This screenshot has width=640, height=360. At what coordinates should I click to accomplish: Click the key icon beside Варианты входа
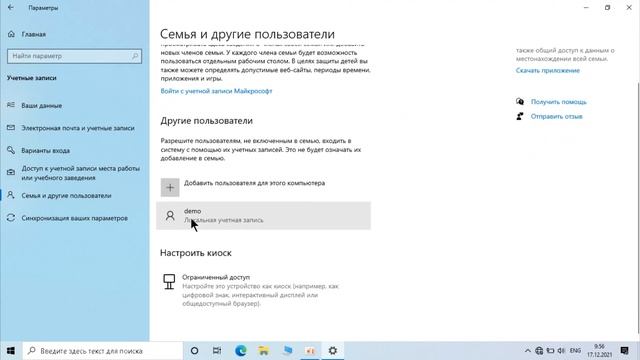(x=11, y=150)
